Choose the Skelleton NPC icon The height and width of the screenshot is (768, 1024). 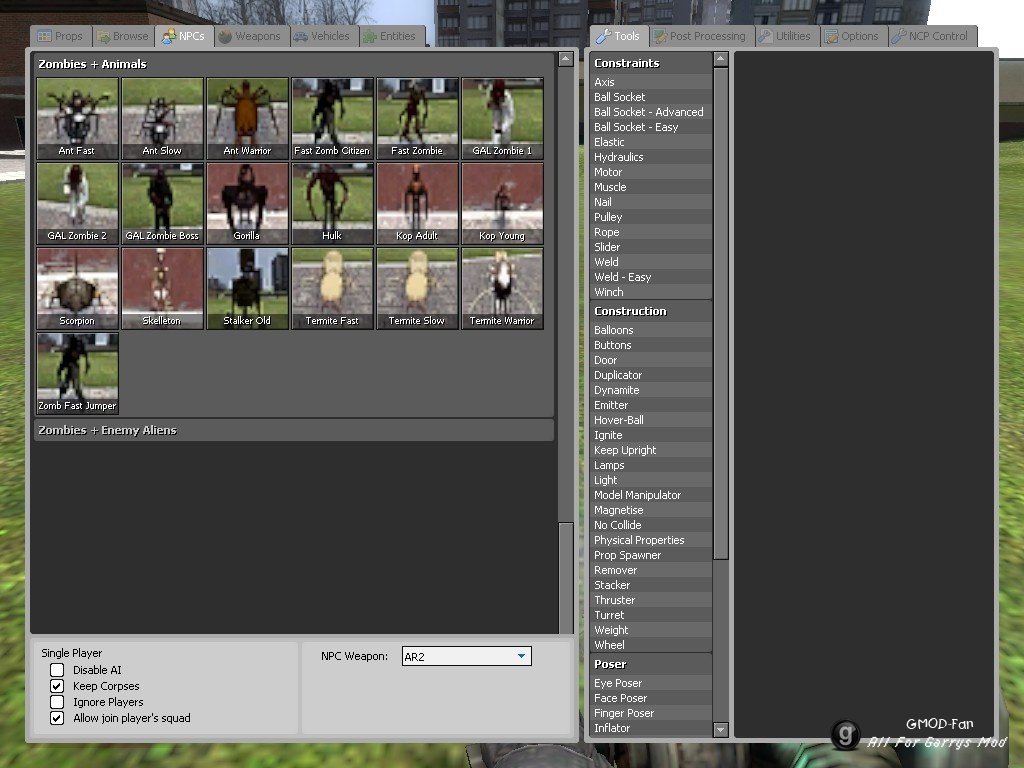[162, 288]
